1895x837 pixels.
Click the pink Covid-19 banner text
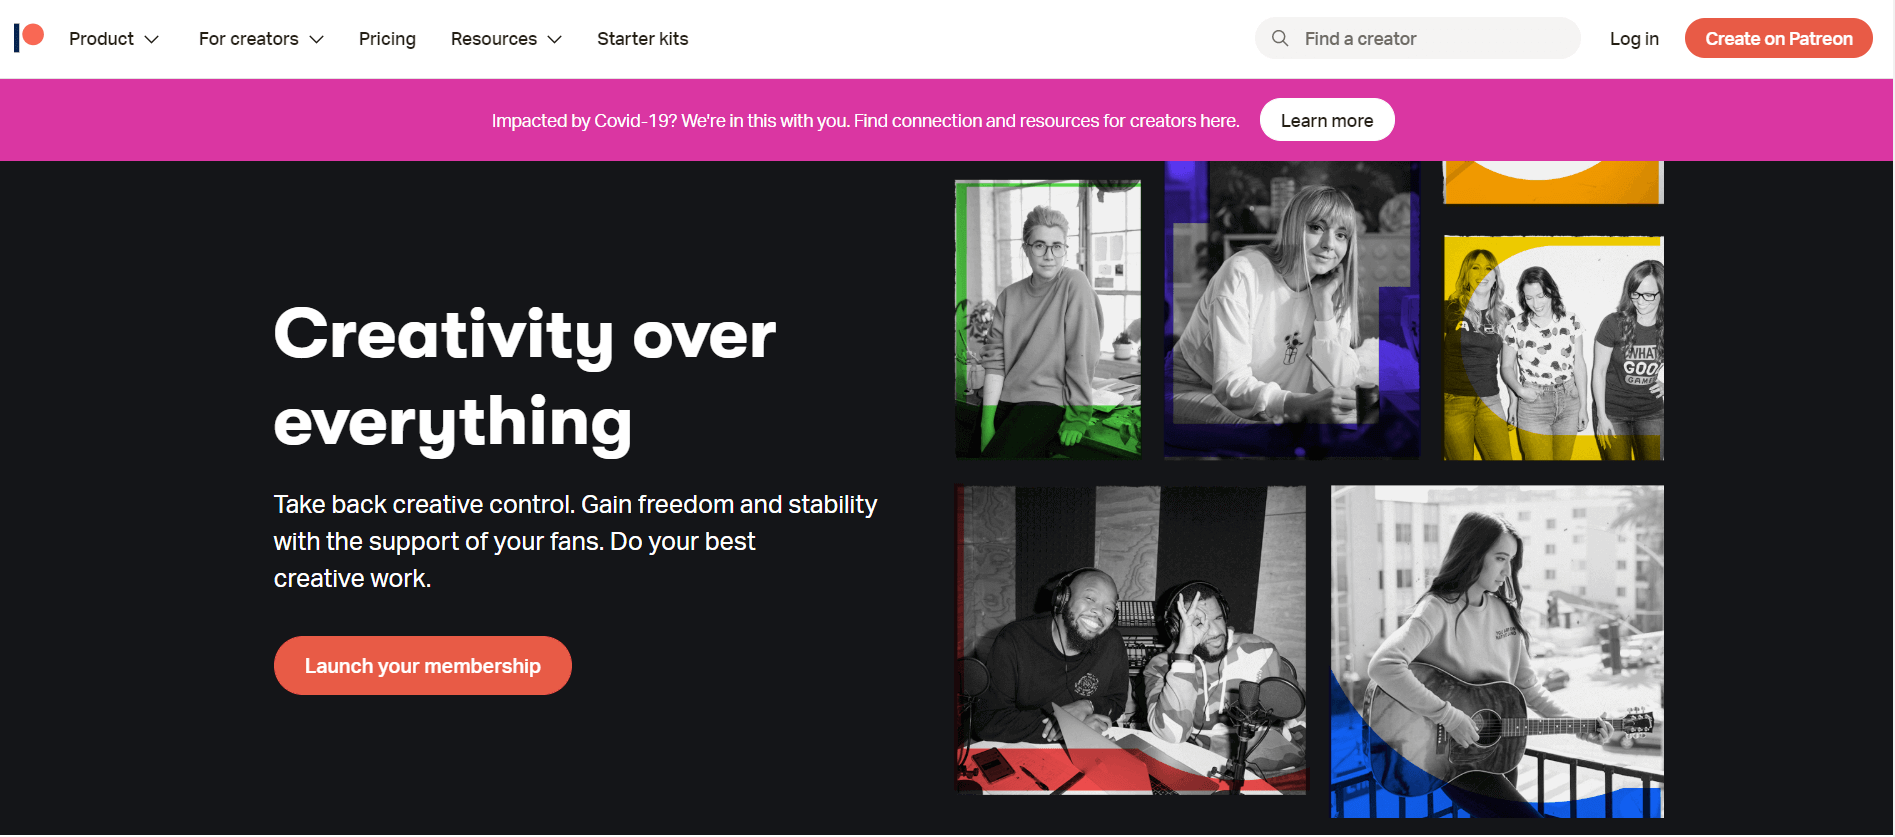(x=866, y=121)
